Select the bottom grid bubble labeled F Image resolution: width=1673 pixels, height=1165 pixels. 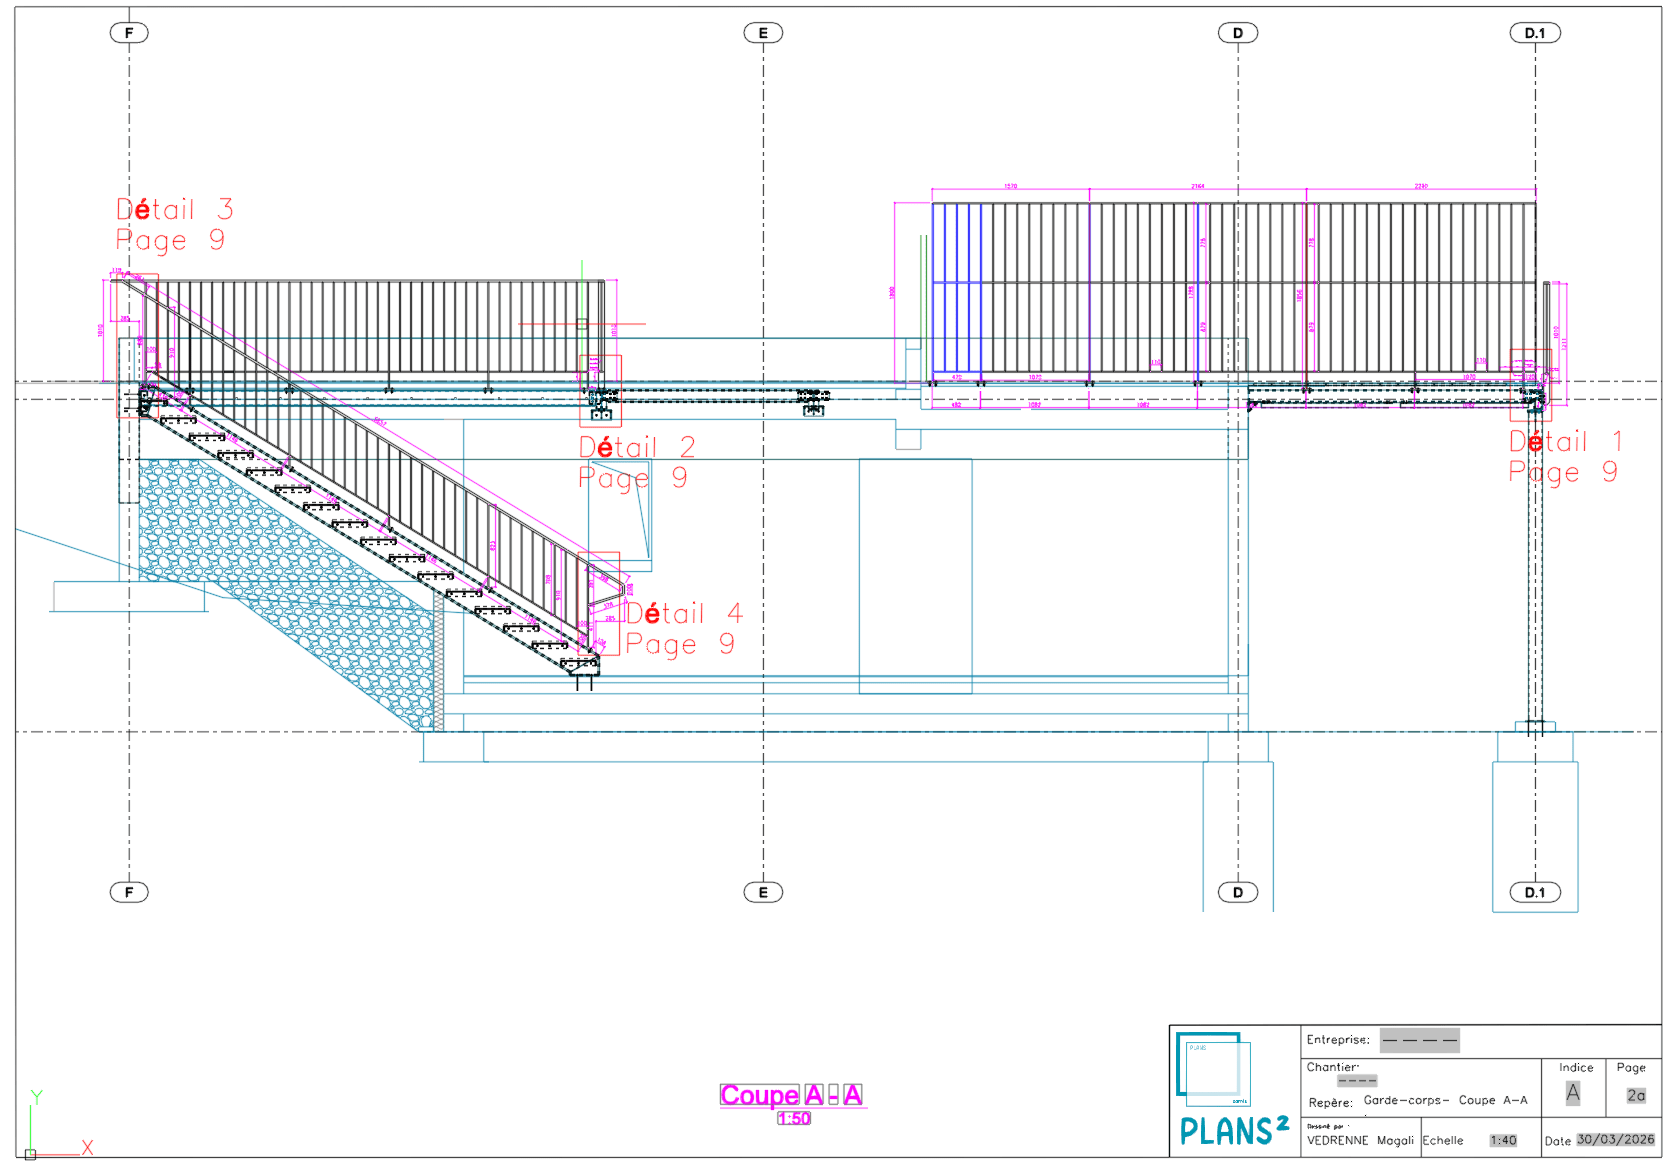click(129, 892)
